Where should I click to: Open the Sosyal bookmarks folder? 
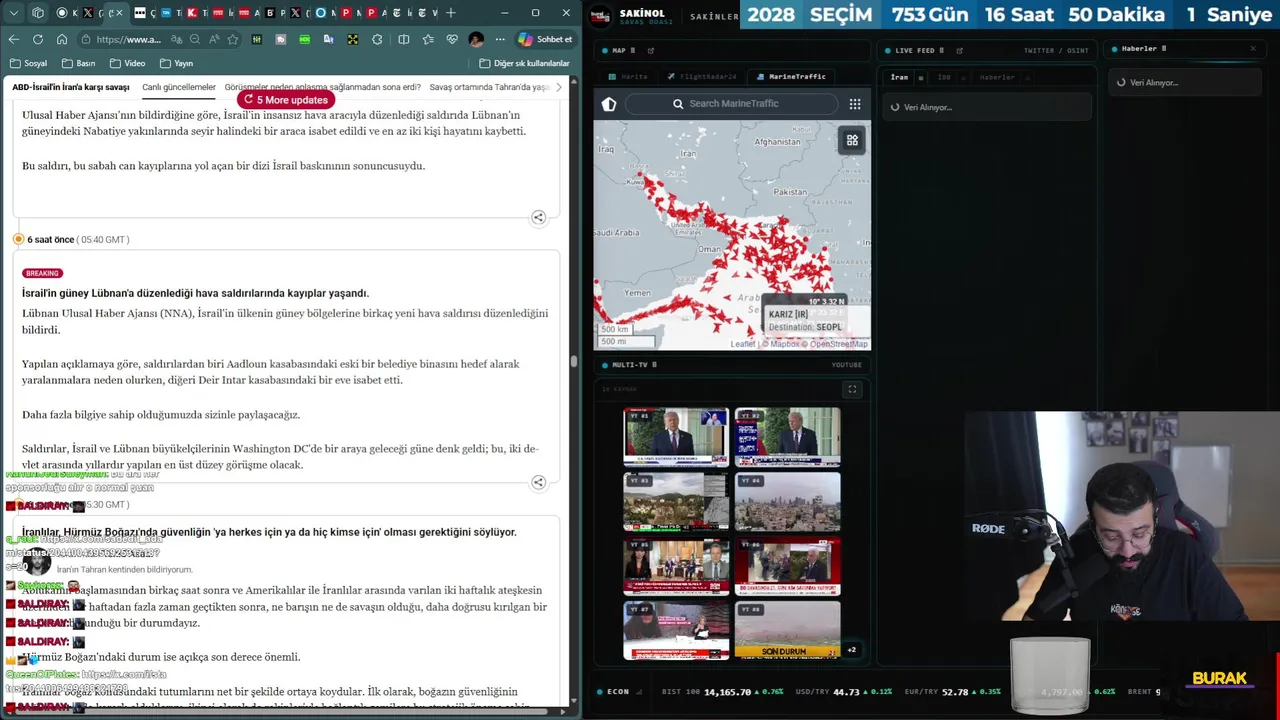coord(28,63)
